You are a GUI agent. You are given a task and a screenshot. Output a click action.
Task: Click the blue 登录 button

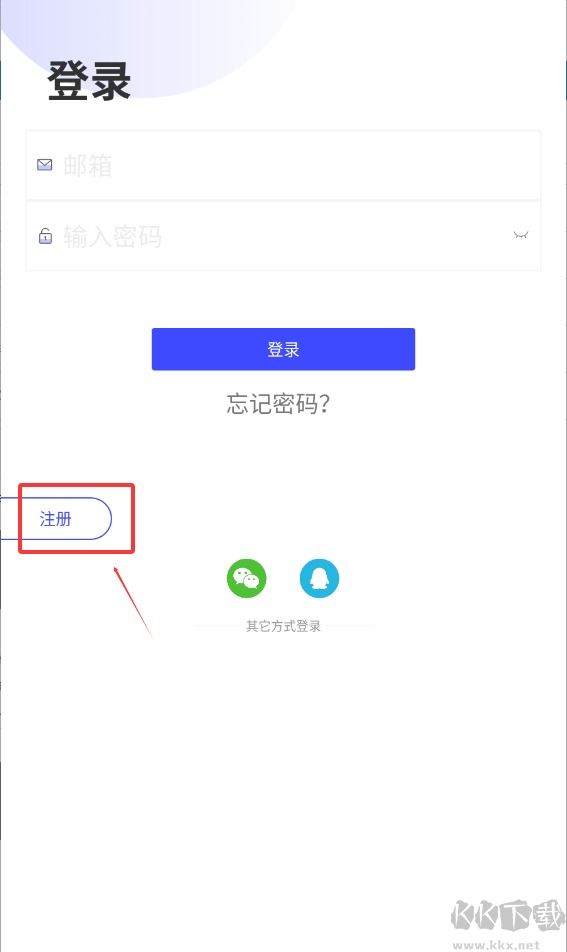283,349
